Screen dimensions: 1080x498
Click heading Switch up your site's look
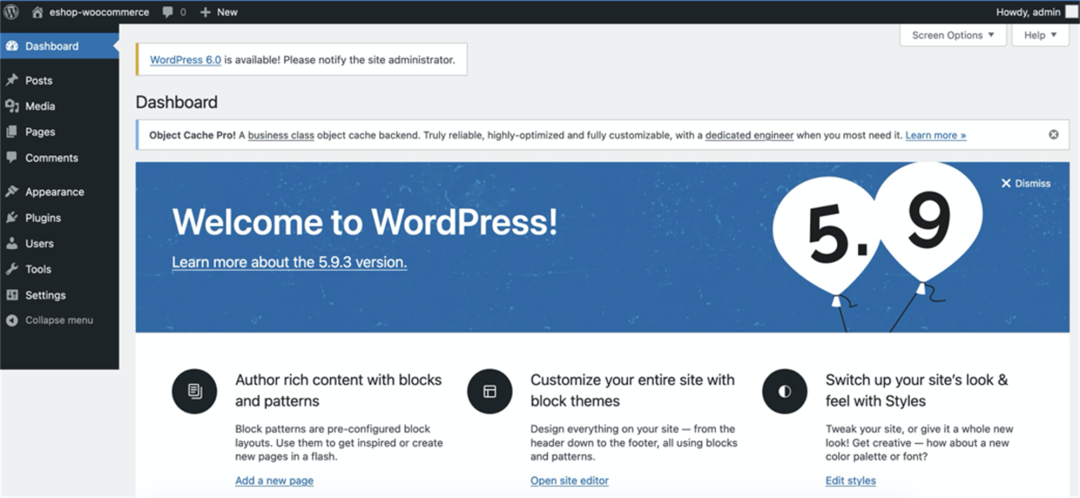pos(917,390)
